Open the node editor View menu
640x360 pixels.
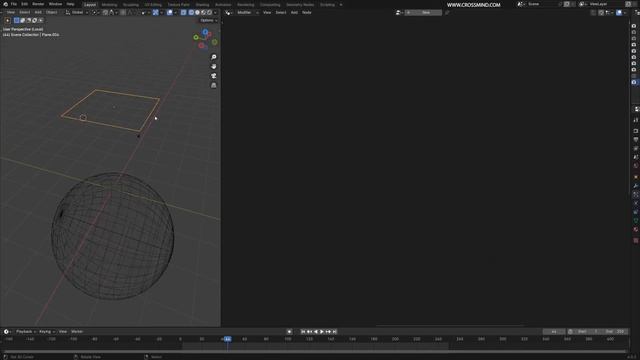[x=267, y=13]
